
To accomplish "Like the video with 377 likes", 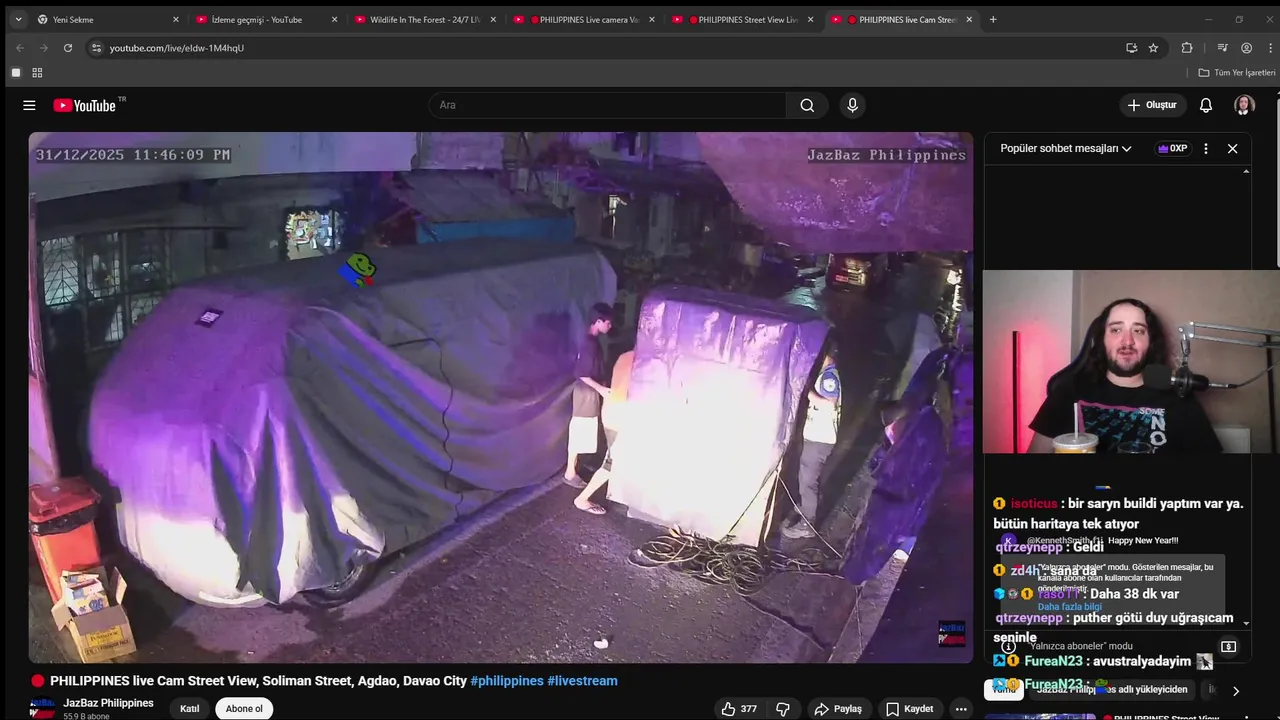I will 739,709.
